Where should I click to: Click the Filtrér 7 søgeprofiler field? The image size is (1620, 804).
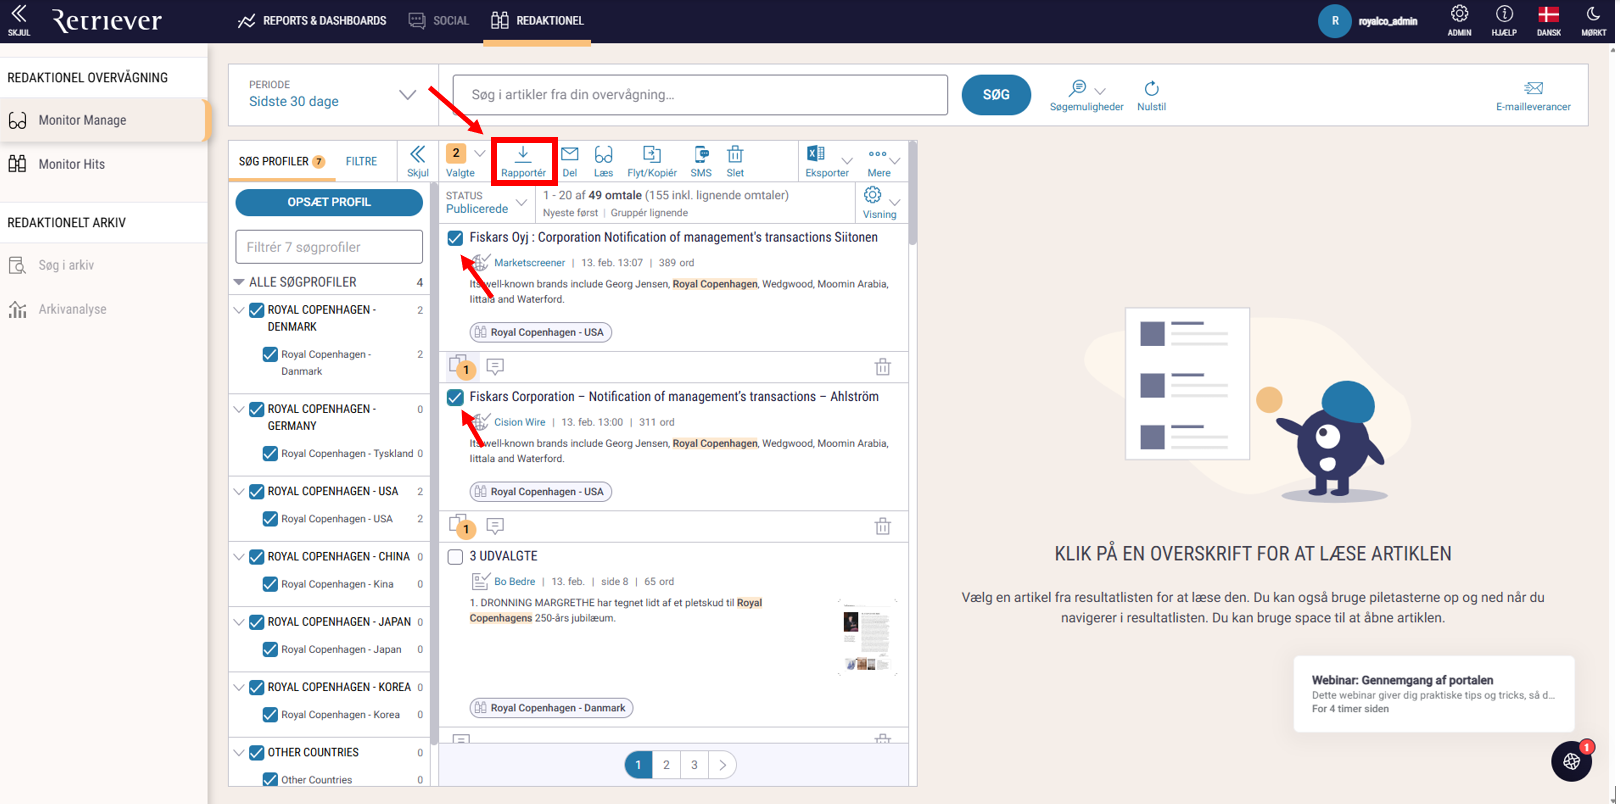[329, 247]
